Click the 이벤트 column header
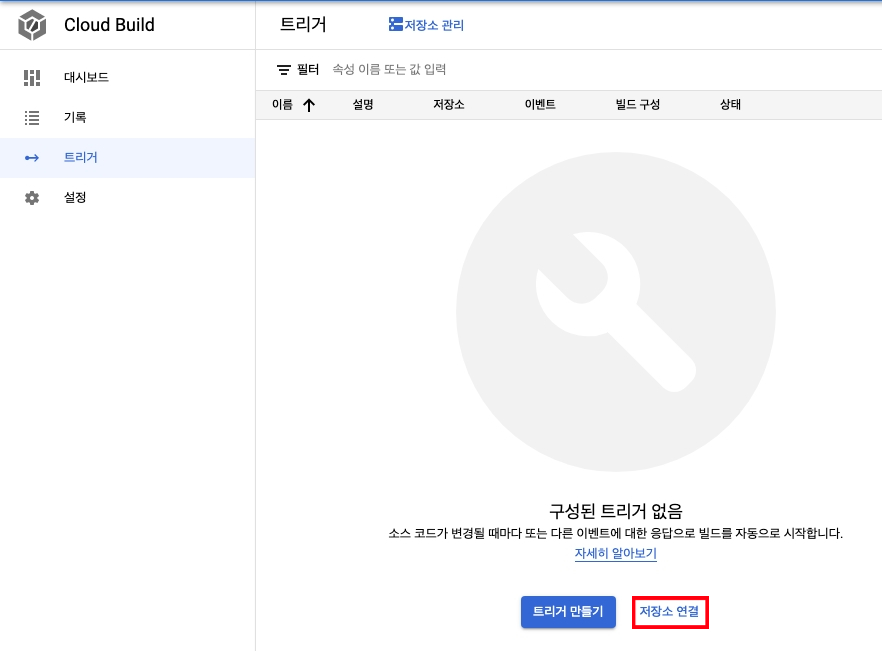Screen dimensions: 882x651 click(x=540, y=105)
